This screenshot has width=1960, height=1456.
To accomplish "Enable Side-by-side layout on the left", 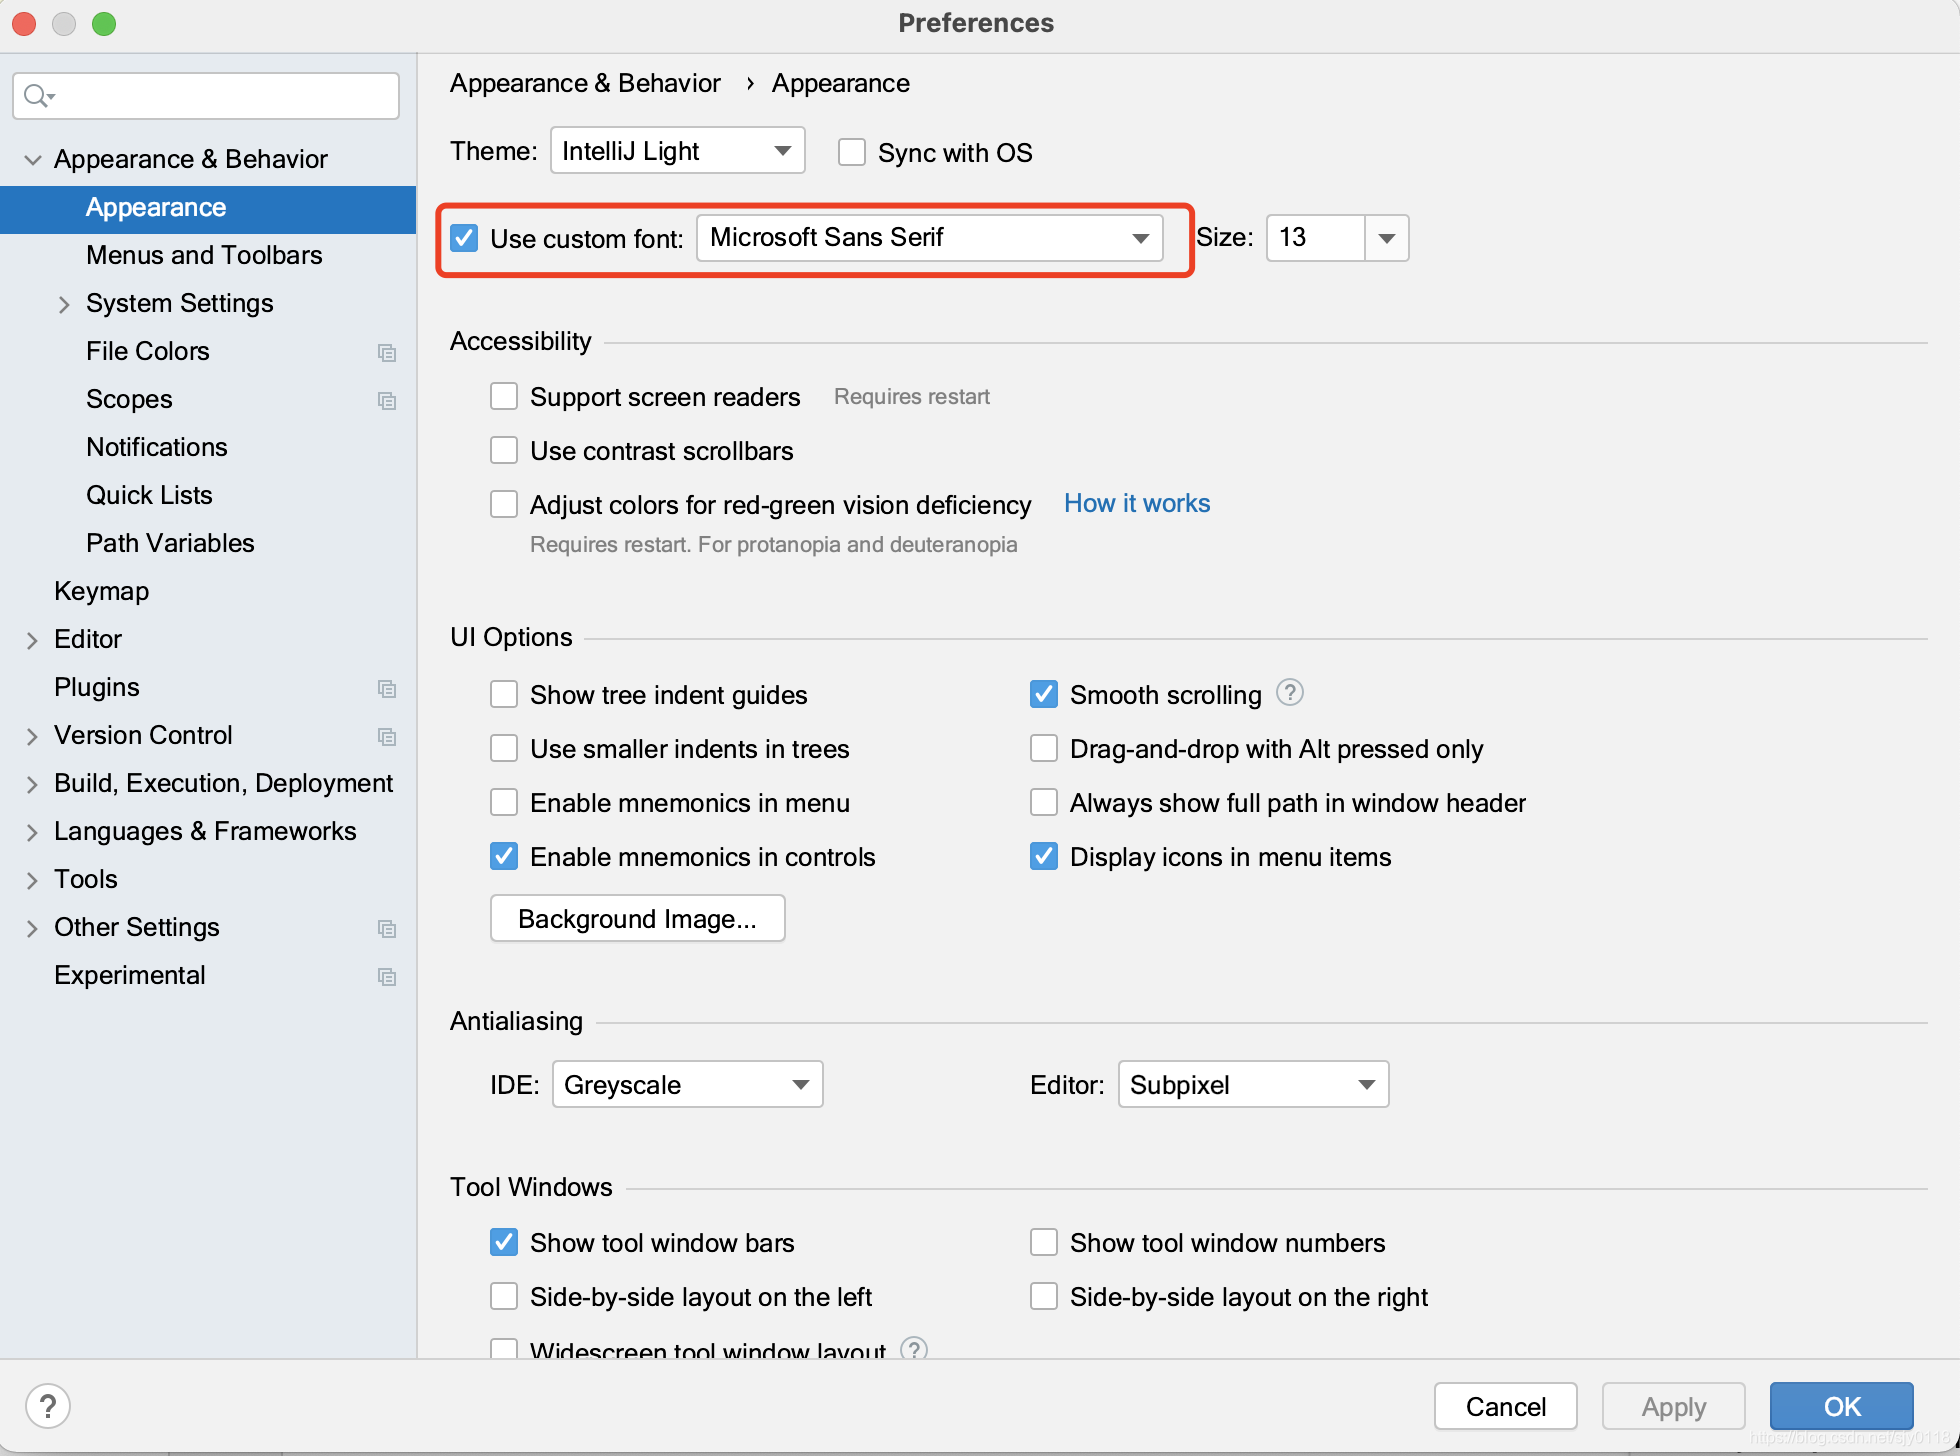I will (x=504, y=1296).
